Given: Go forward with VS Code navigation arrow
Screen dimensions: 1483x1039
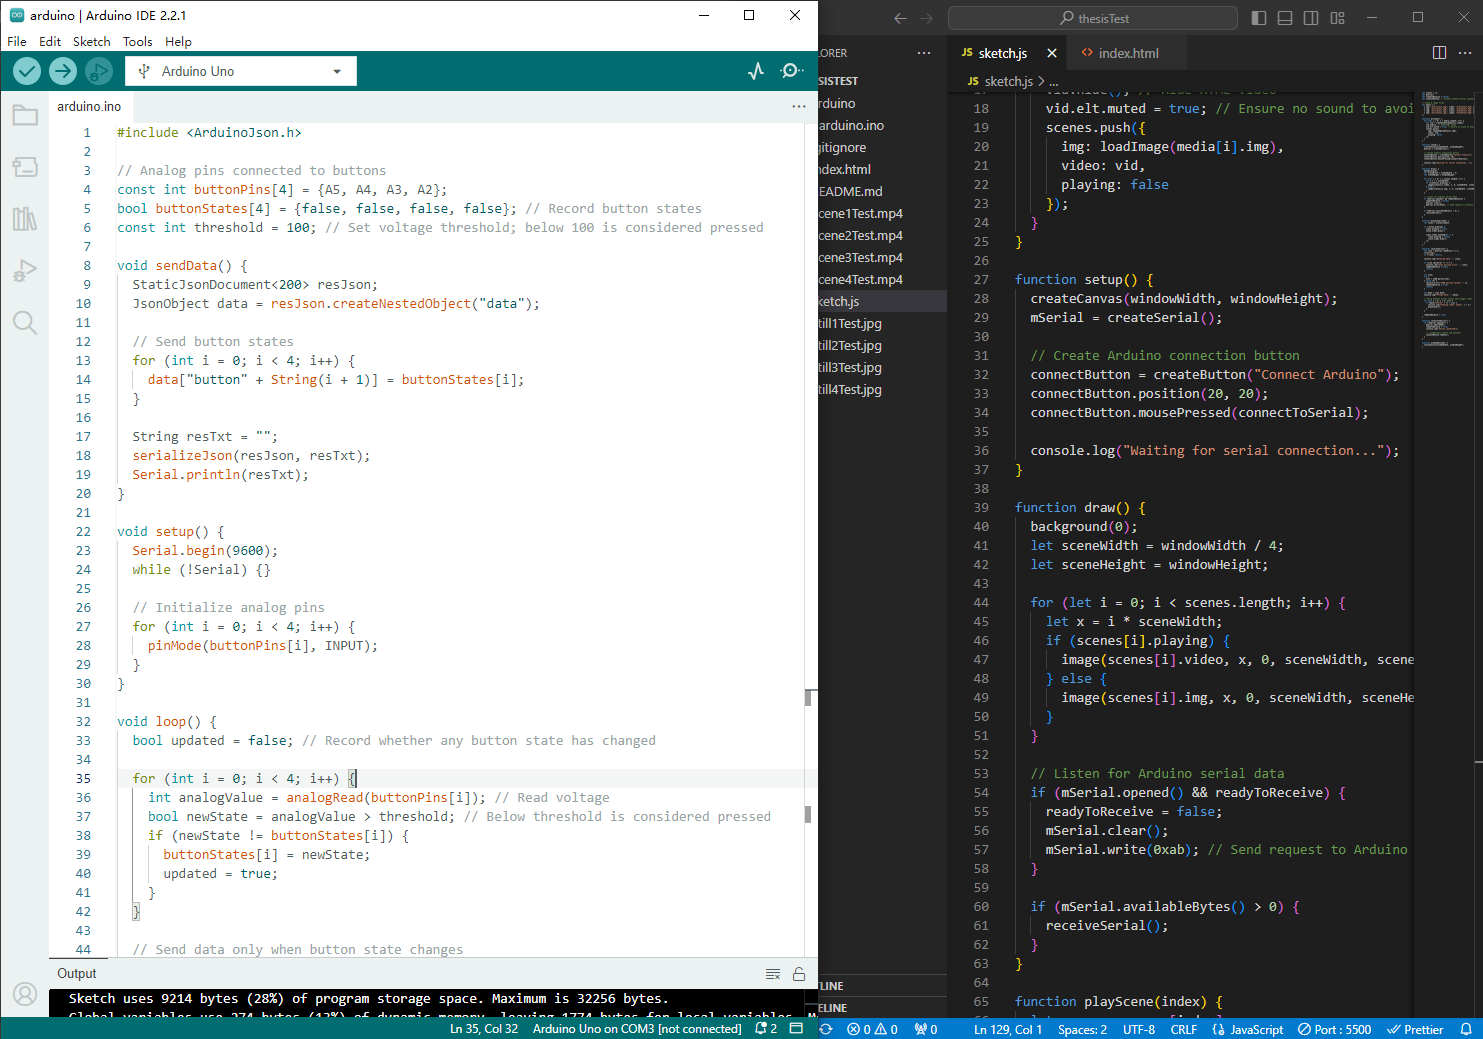Looking at the screenshot, I should [x=926, y=18].
